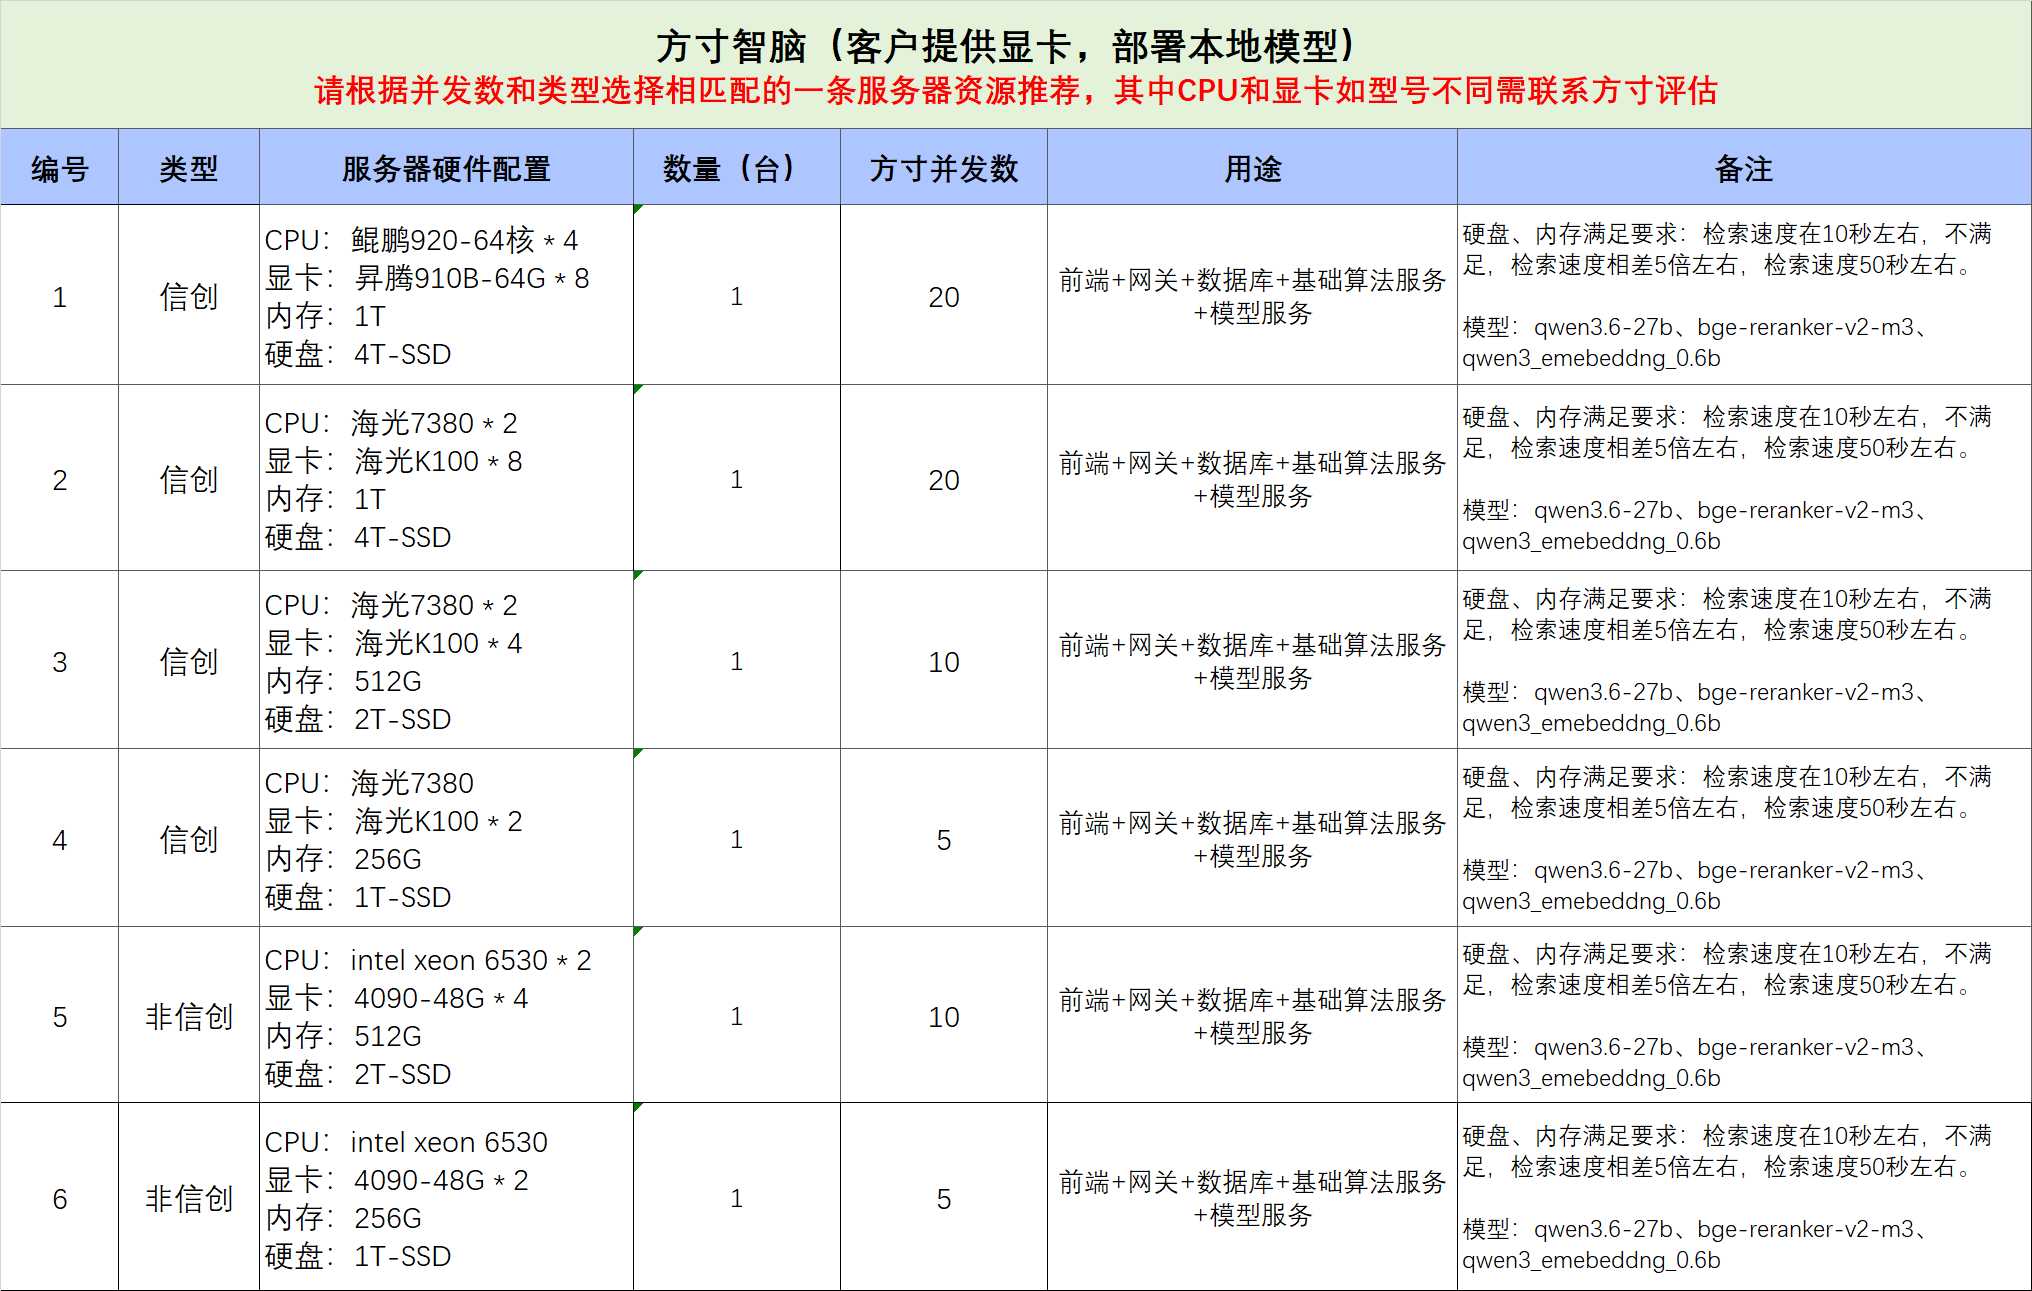
Task: Select the 数量（台） header cell
Action: point(737,168)
